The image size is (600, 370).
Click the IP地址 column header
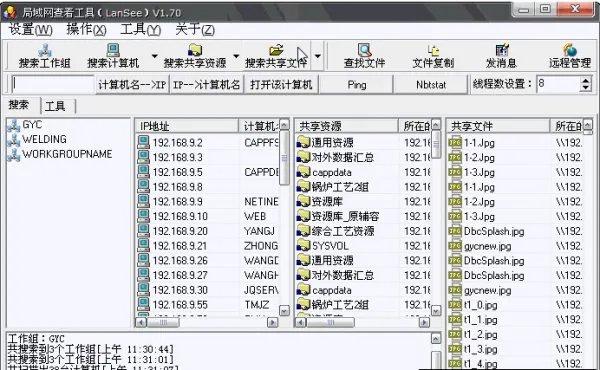pos(187,126)
